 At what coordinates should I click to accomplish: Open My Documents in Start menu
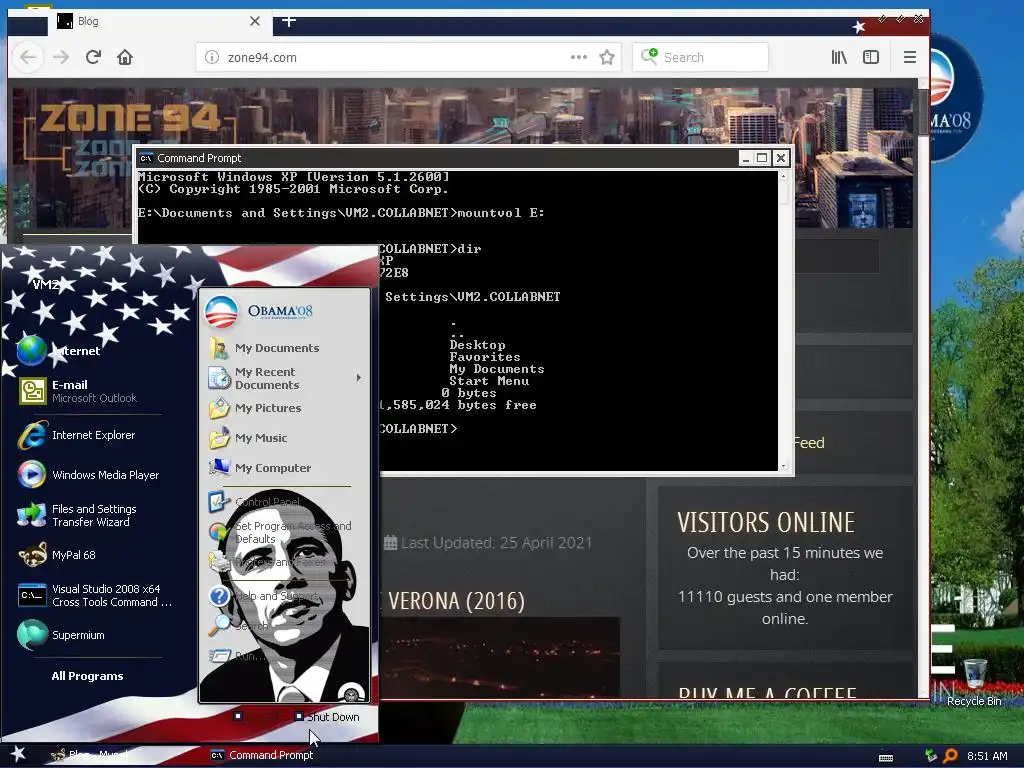264,348
